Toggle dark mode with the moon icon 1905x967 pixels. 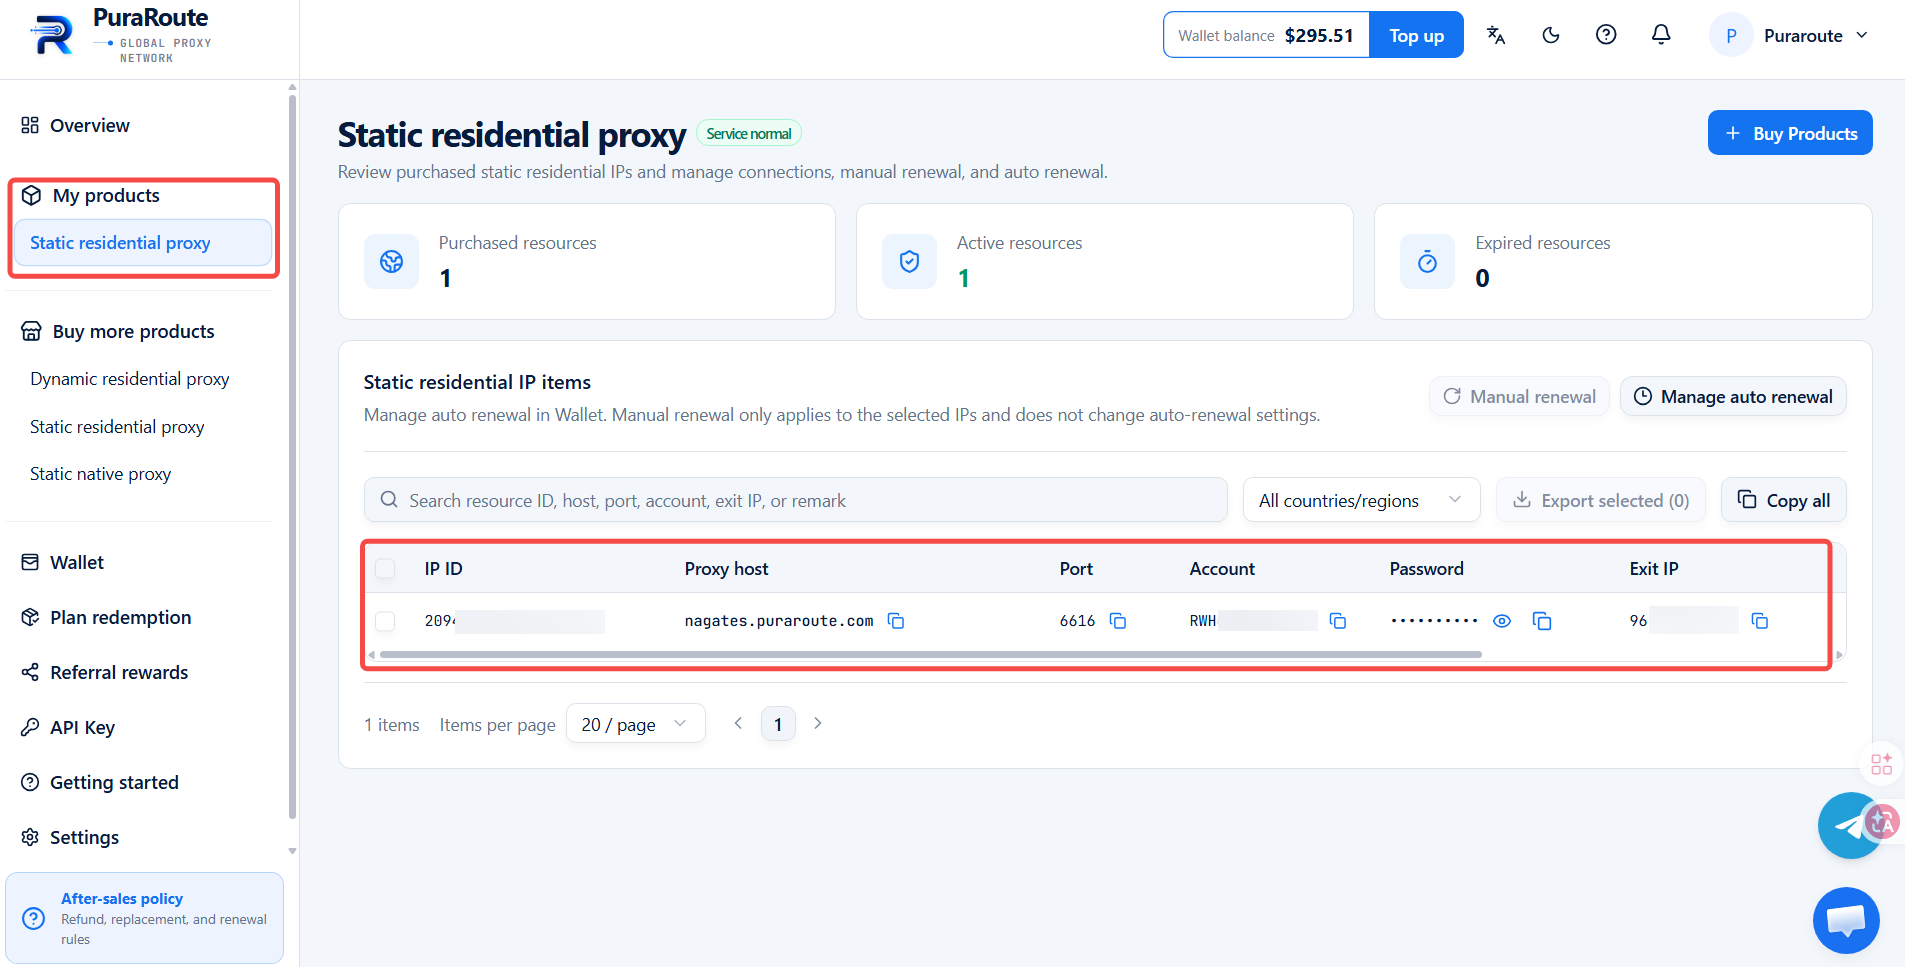click(x=1551, y=35)
